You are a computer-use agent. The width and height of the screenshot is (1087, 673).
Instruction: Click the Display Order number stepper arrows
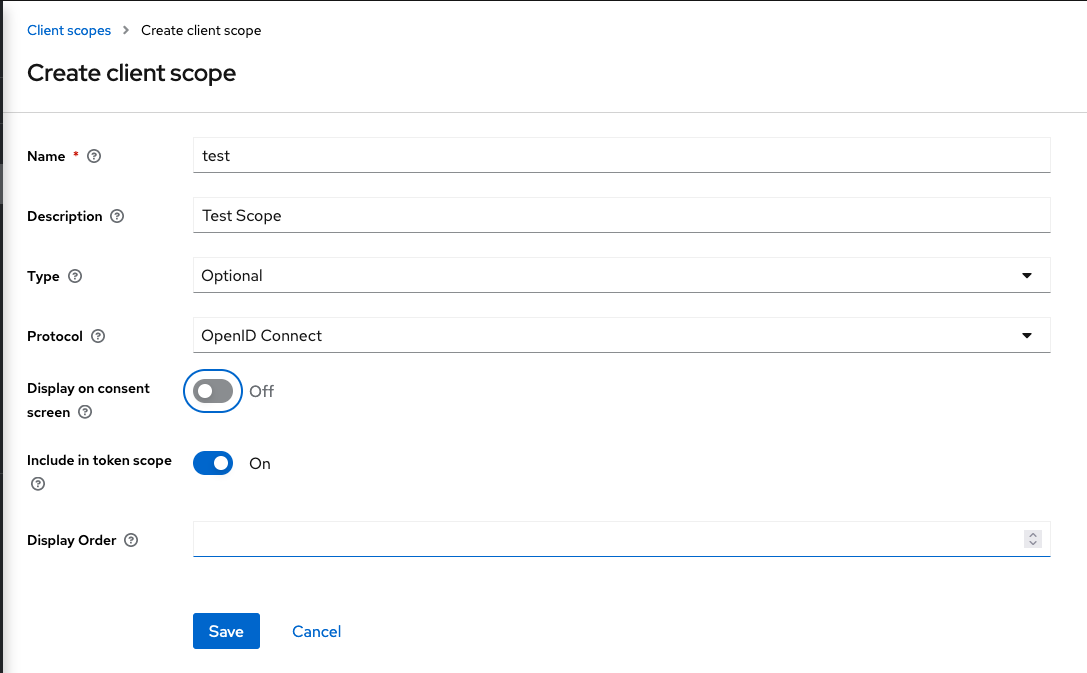click(x=1033, y=539)
